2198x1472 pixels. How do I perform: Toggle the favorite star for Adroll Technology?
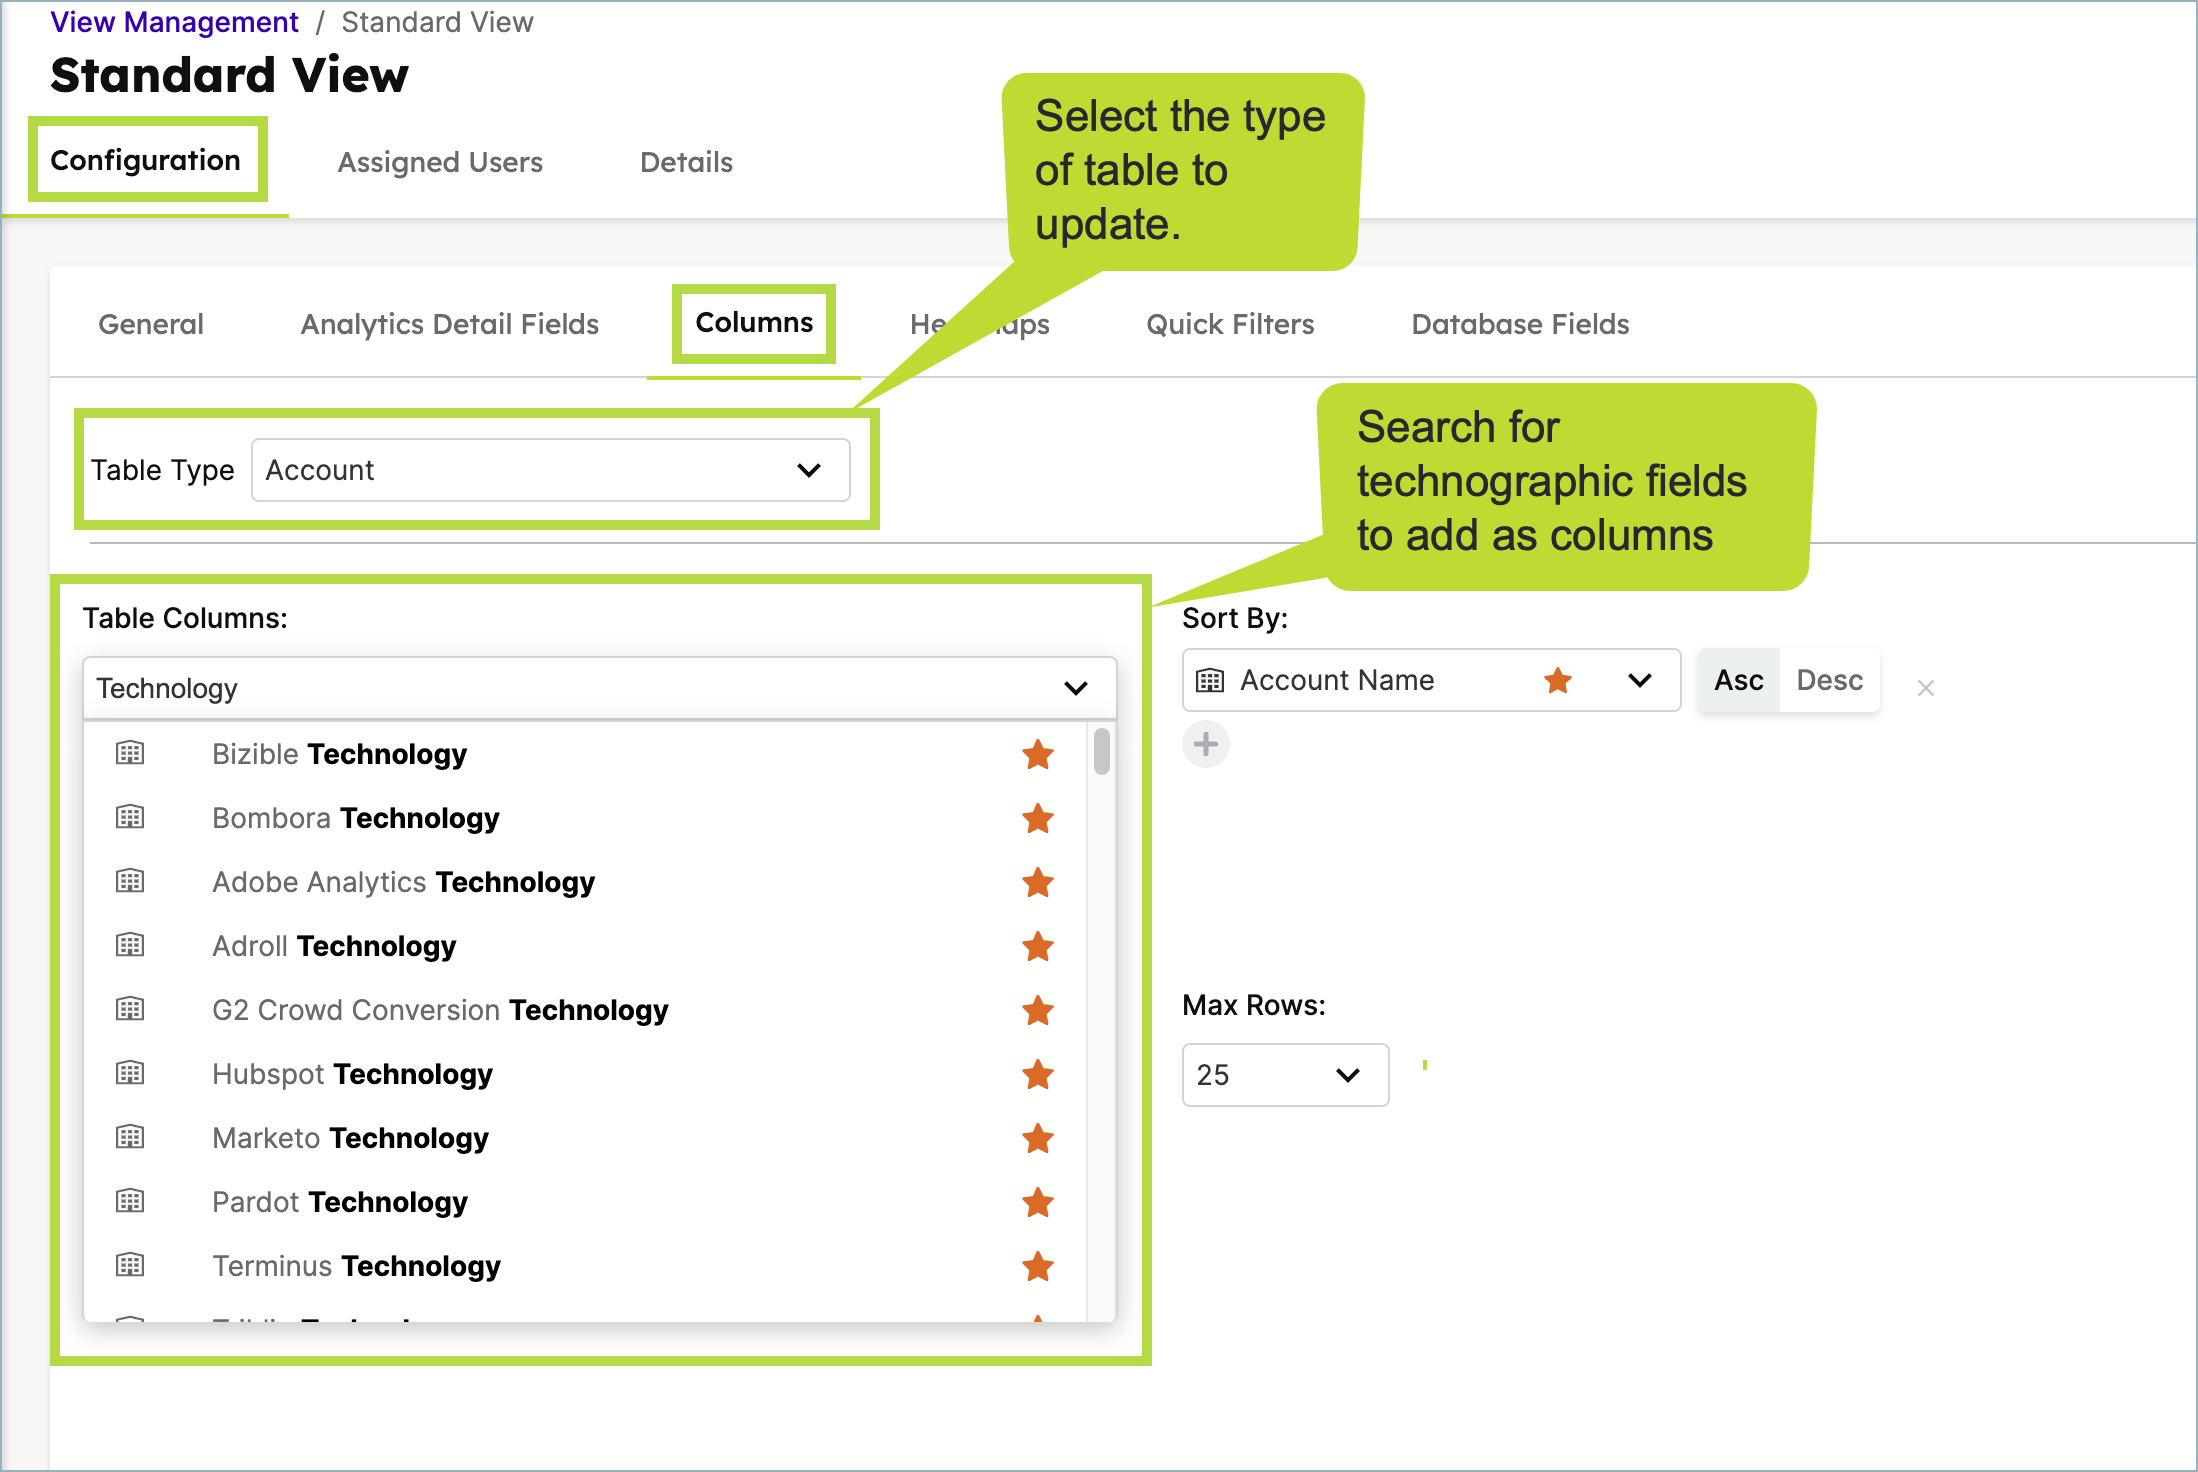click(1038, 946)
